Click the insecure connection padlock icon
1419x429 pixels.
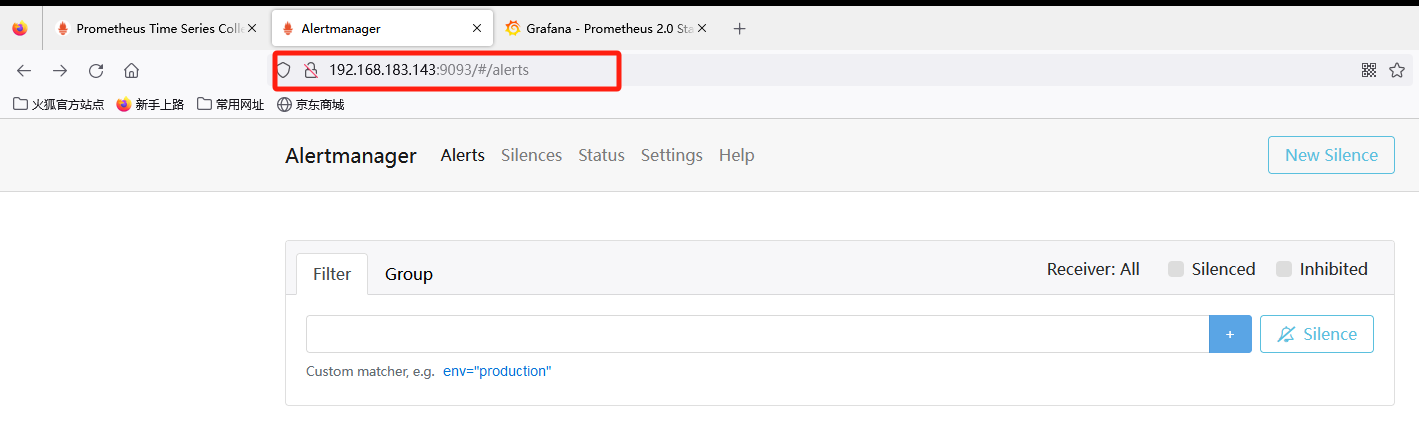pos(310,70)
